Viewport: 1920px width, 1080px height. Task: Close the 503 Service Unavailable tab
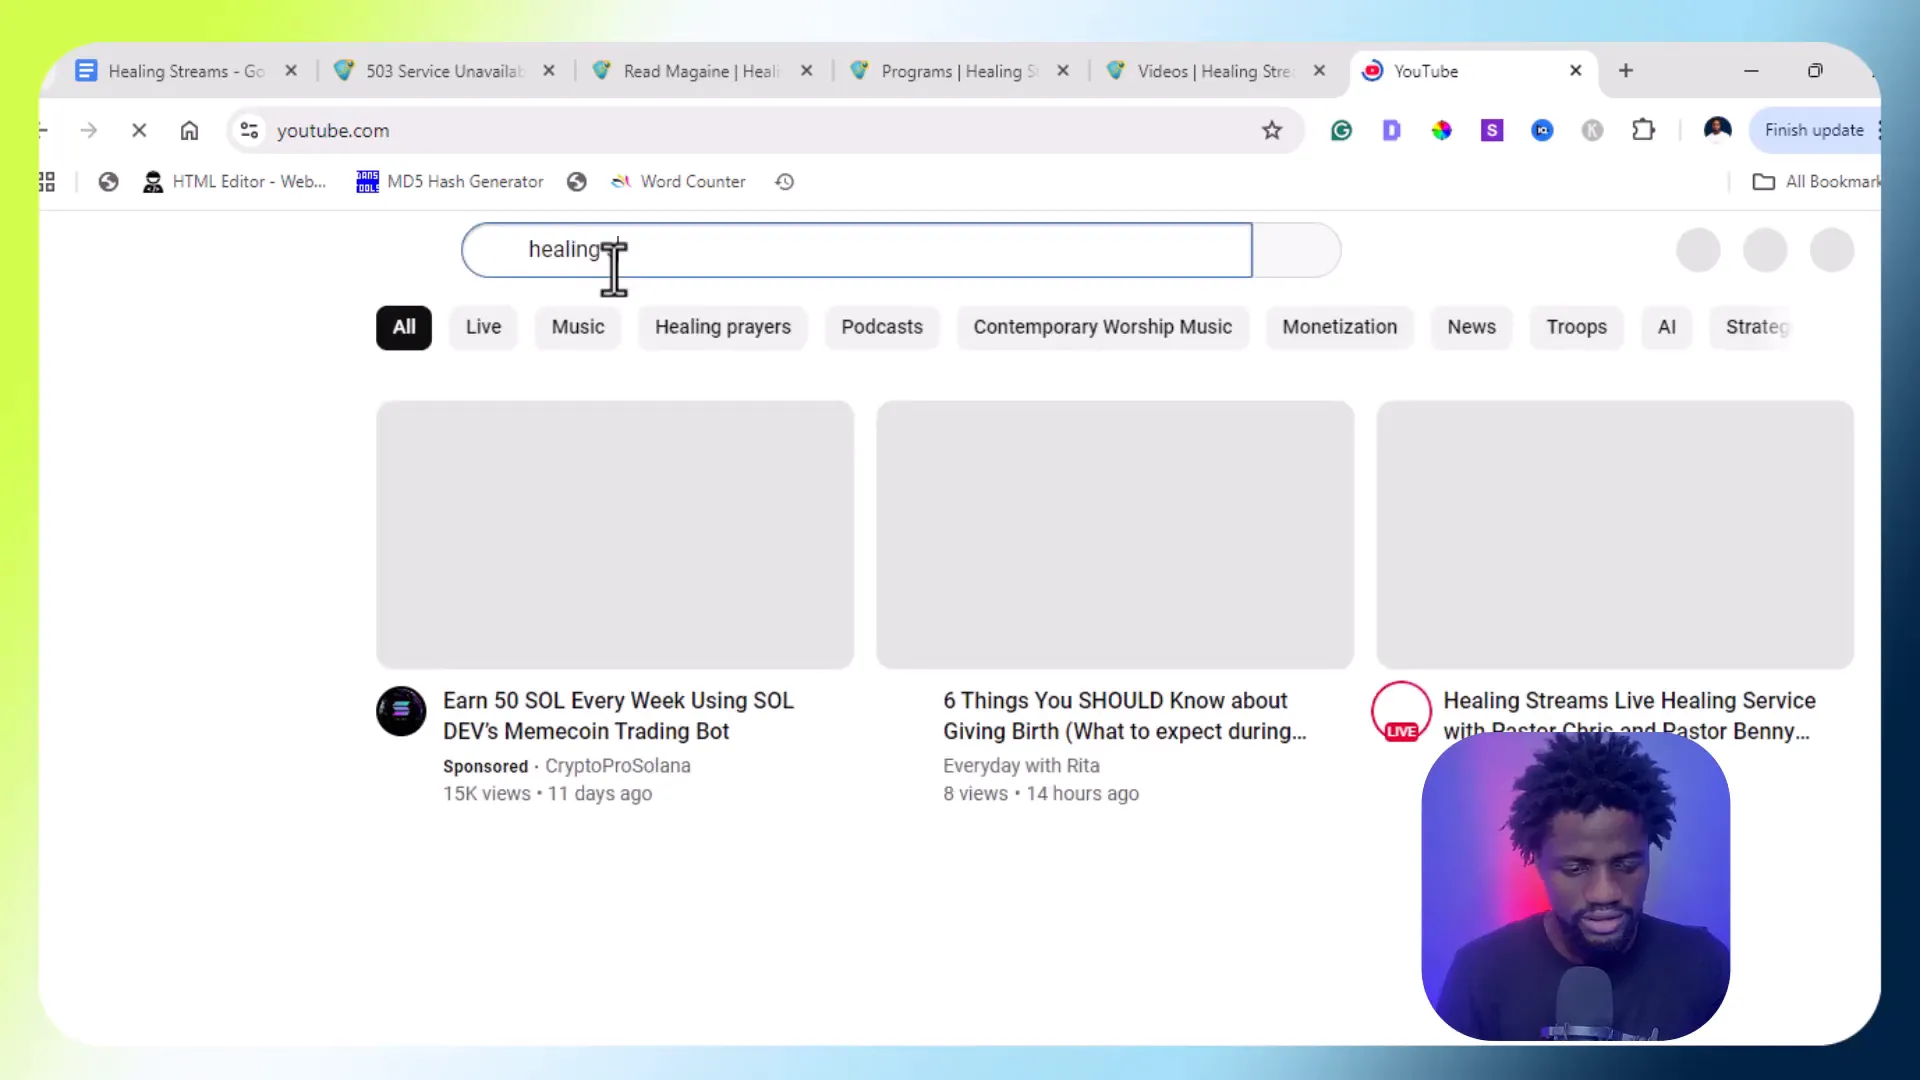549,71
